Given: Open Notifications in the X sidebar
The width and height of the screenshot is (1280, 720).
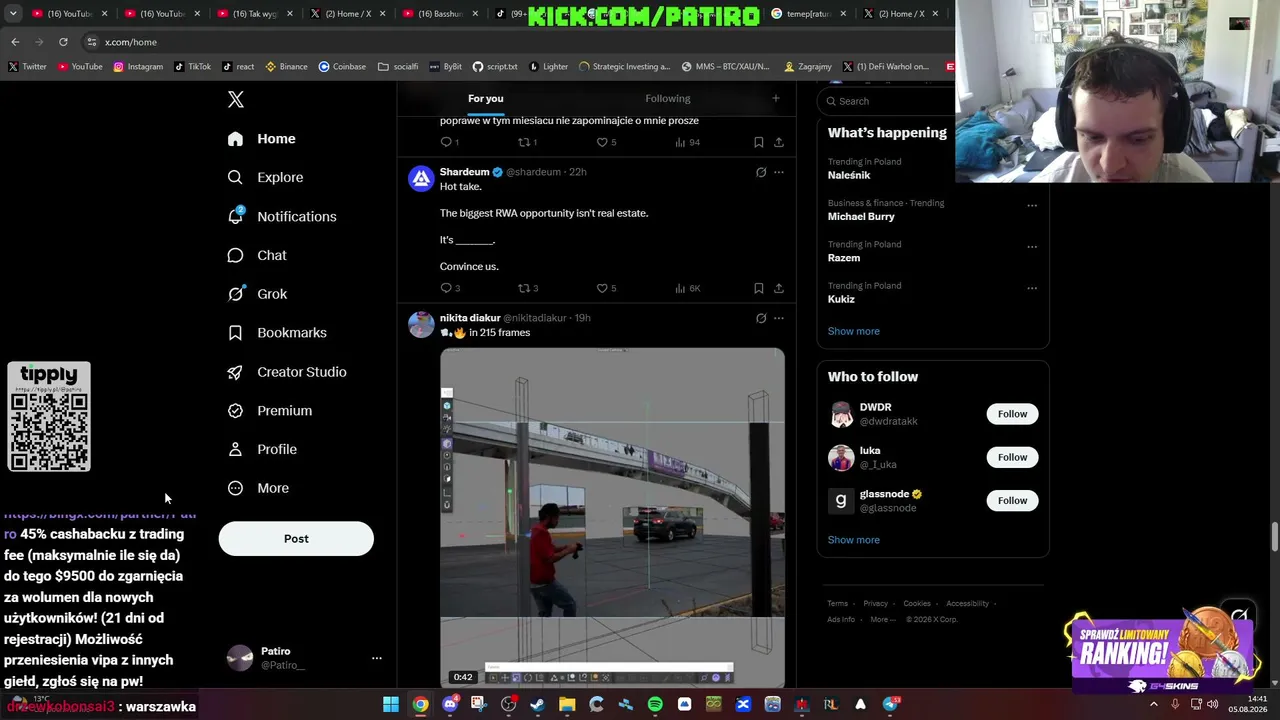Looking at the screenshot, I should tap(282, 216).
